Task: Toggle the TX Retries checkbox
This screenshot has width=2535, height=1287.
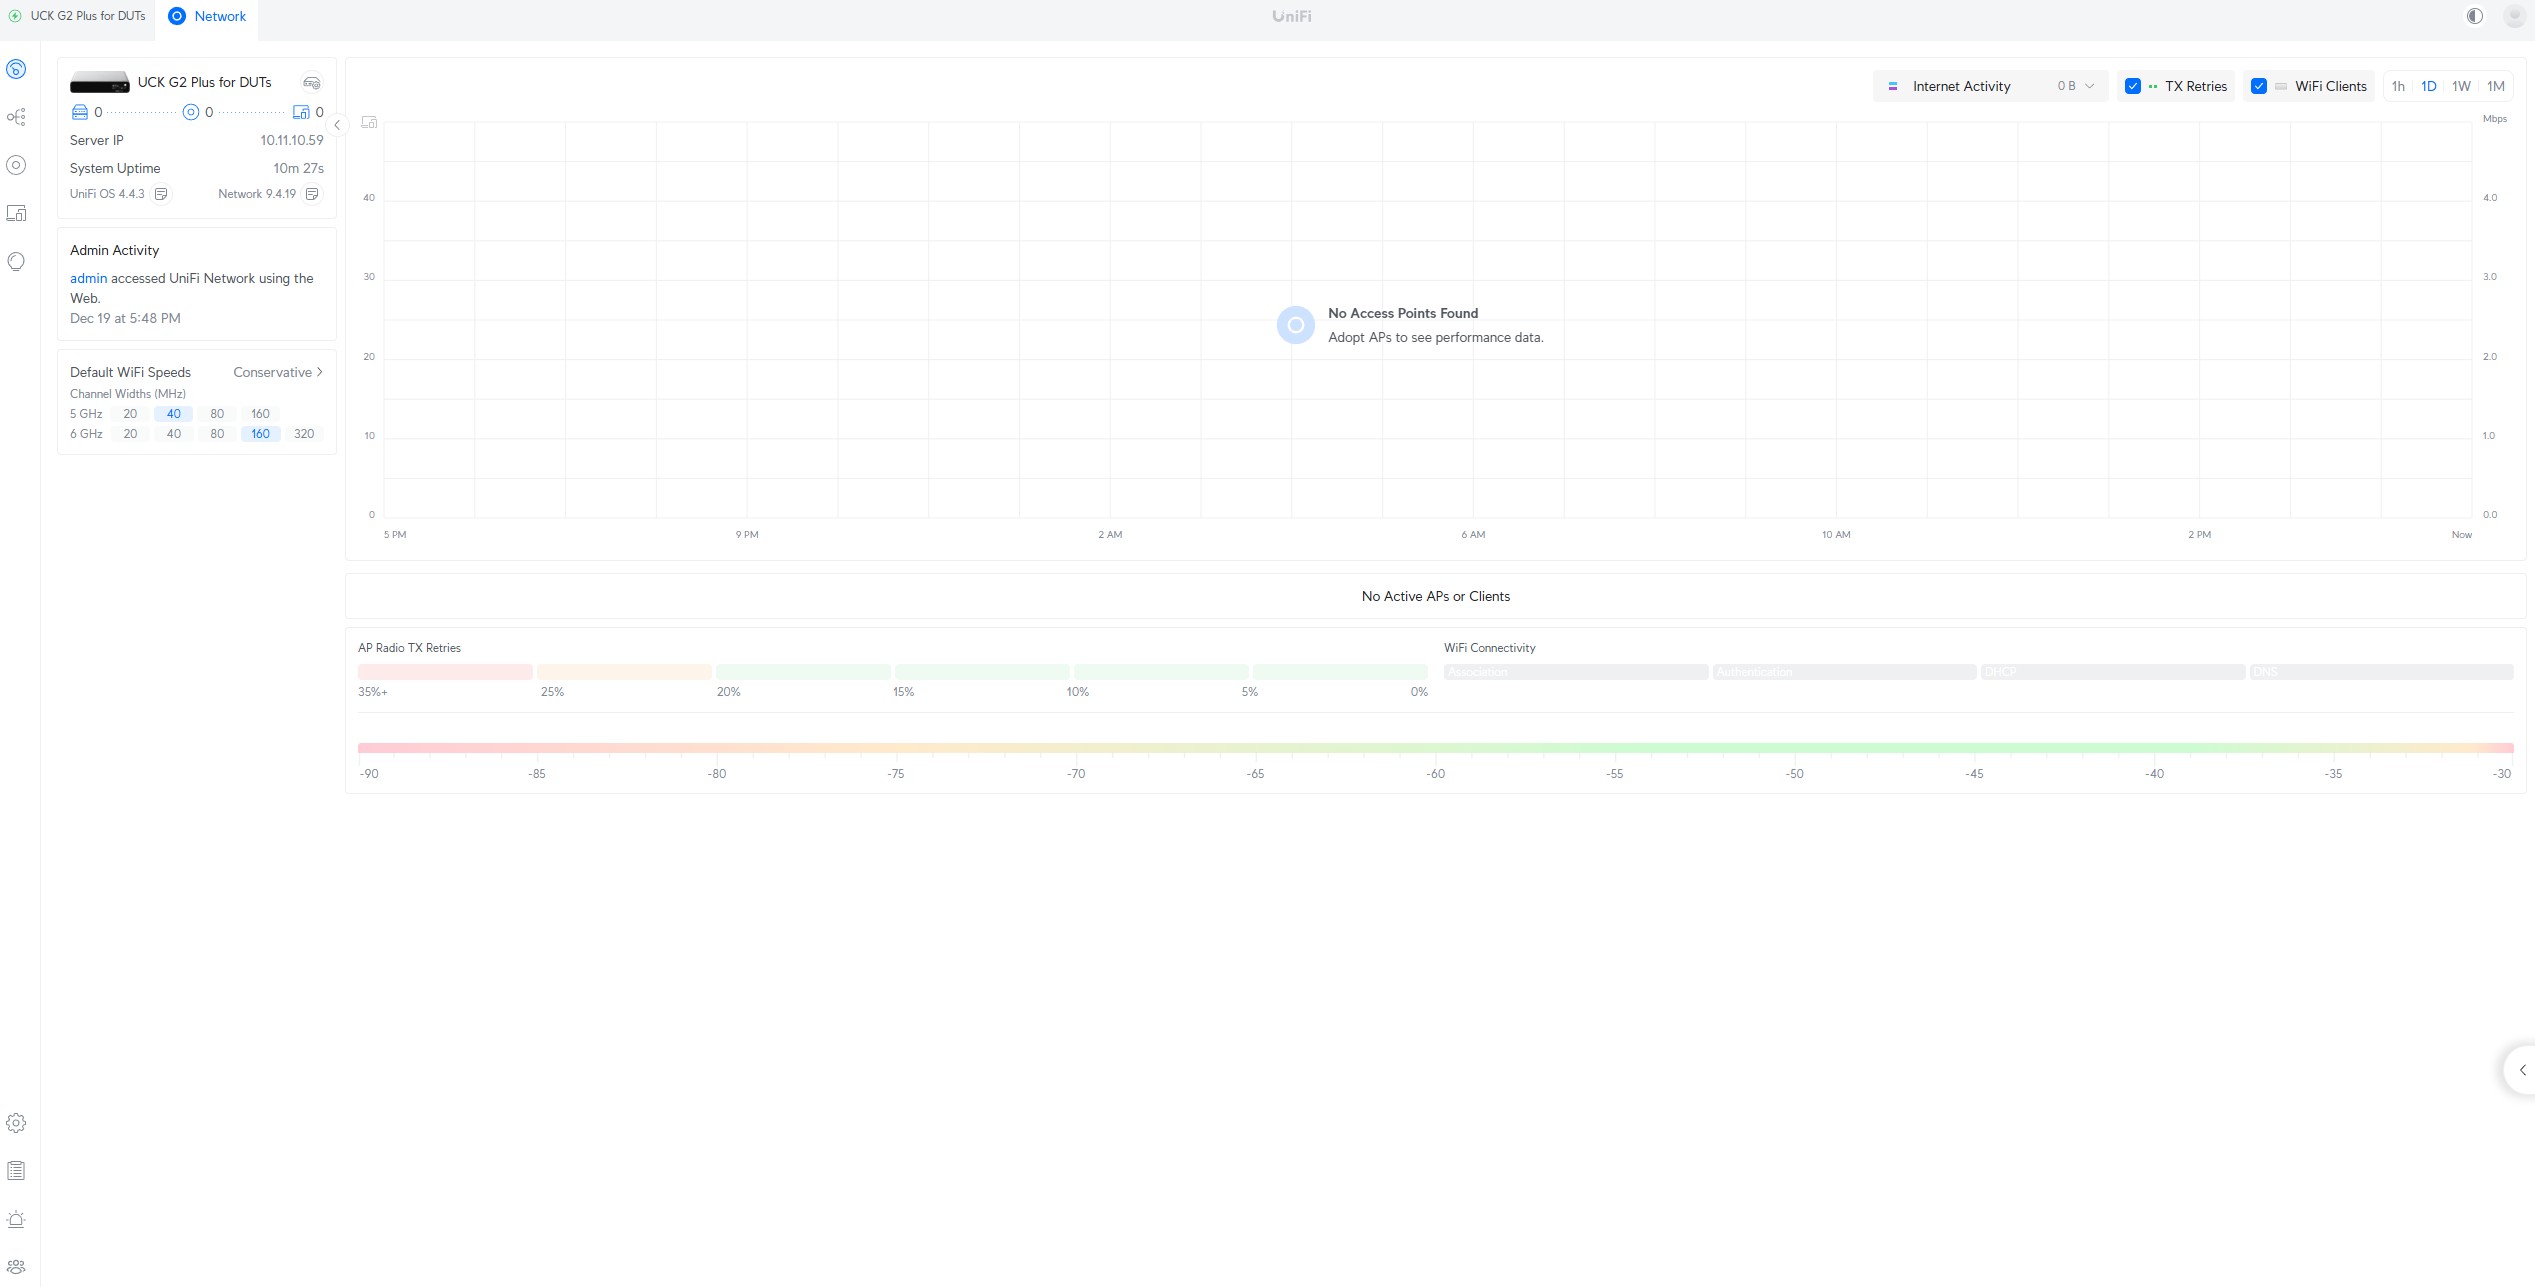Action: click(2132, 86)
